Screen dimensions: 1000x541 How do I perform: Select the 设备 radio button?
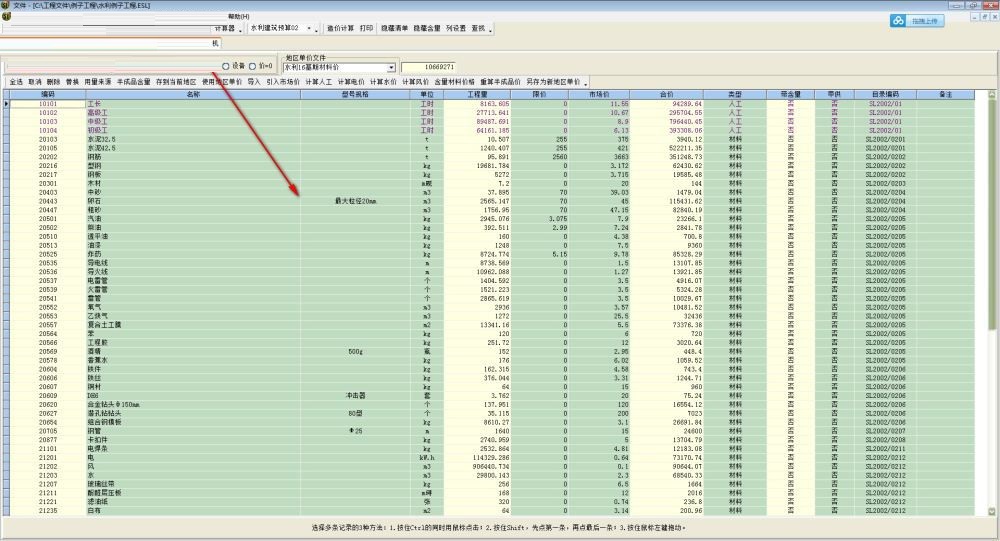coord(226,66)
